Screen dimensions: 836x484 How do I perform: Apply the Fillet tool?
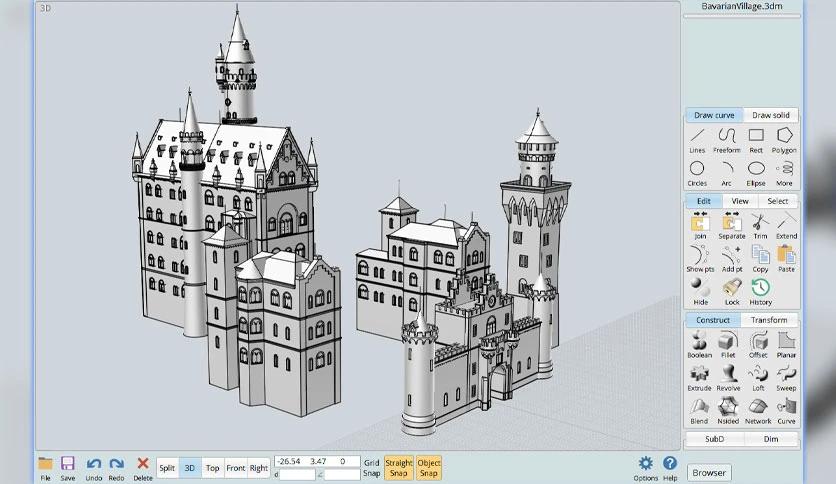point(728,345)
